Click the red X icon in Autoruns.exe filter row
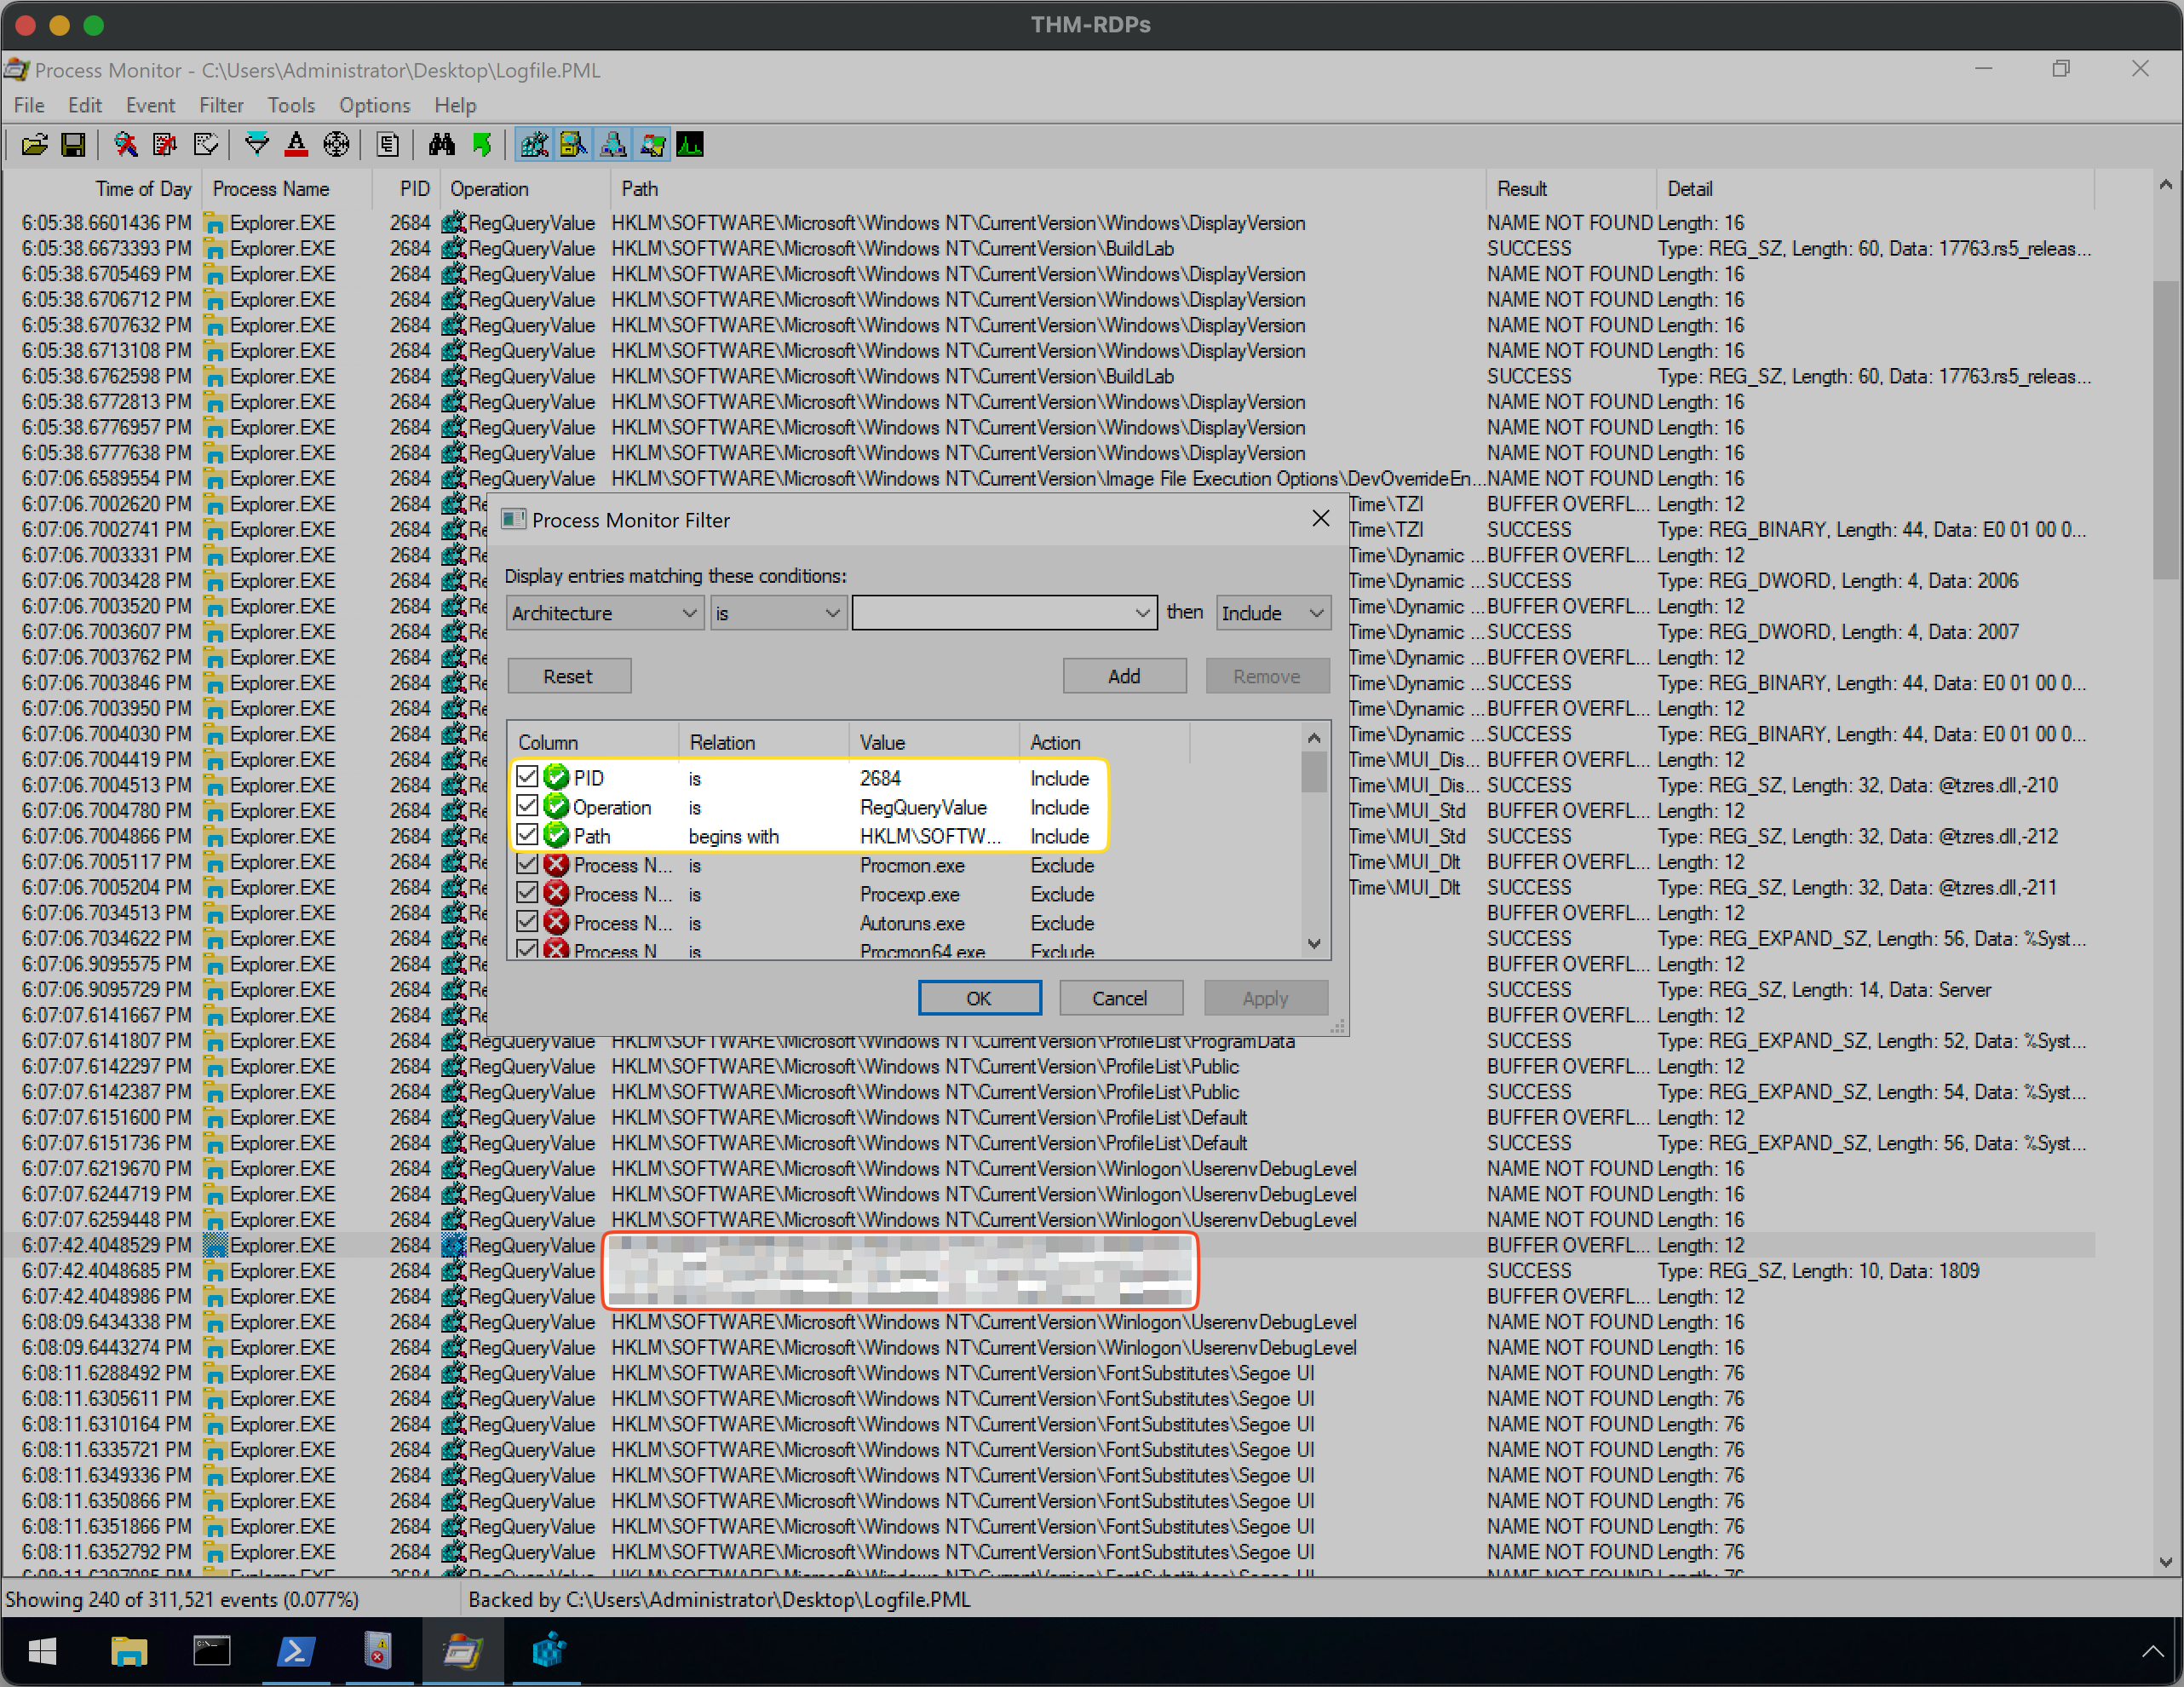The image size is (2184, 1687). [557, 922]
